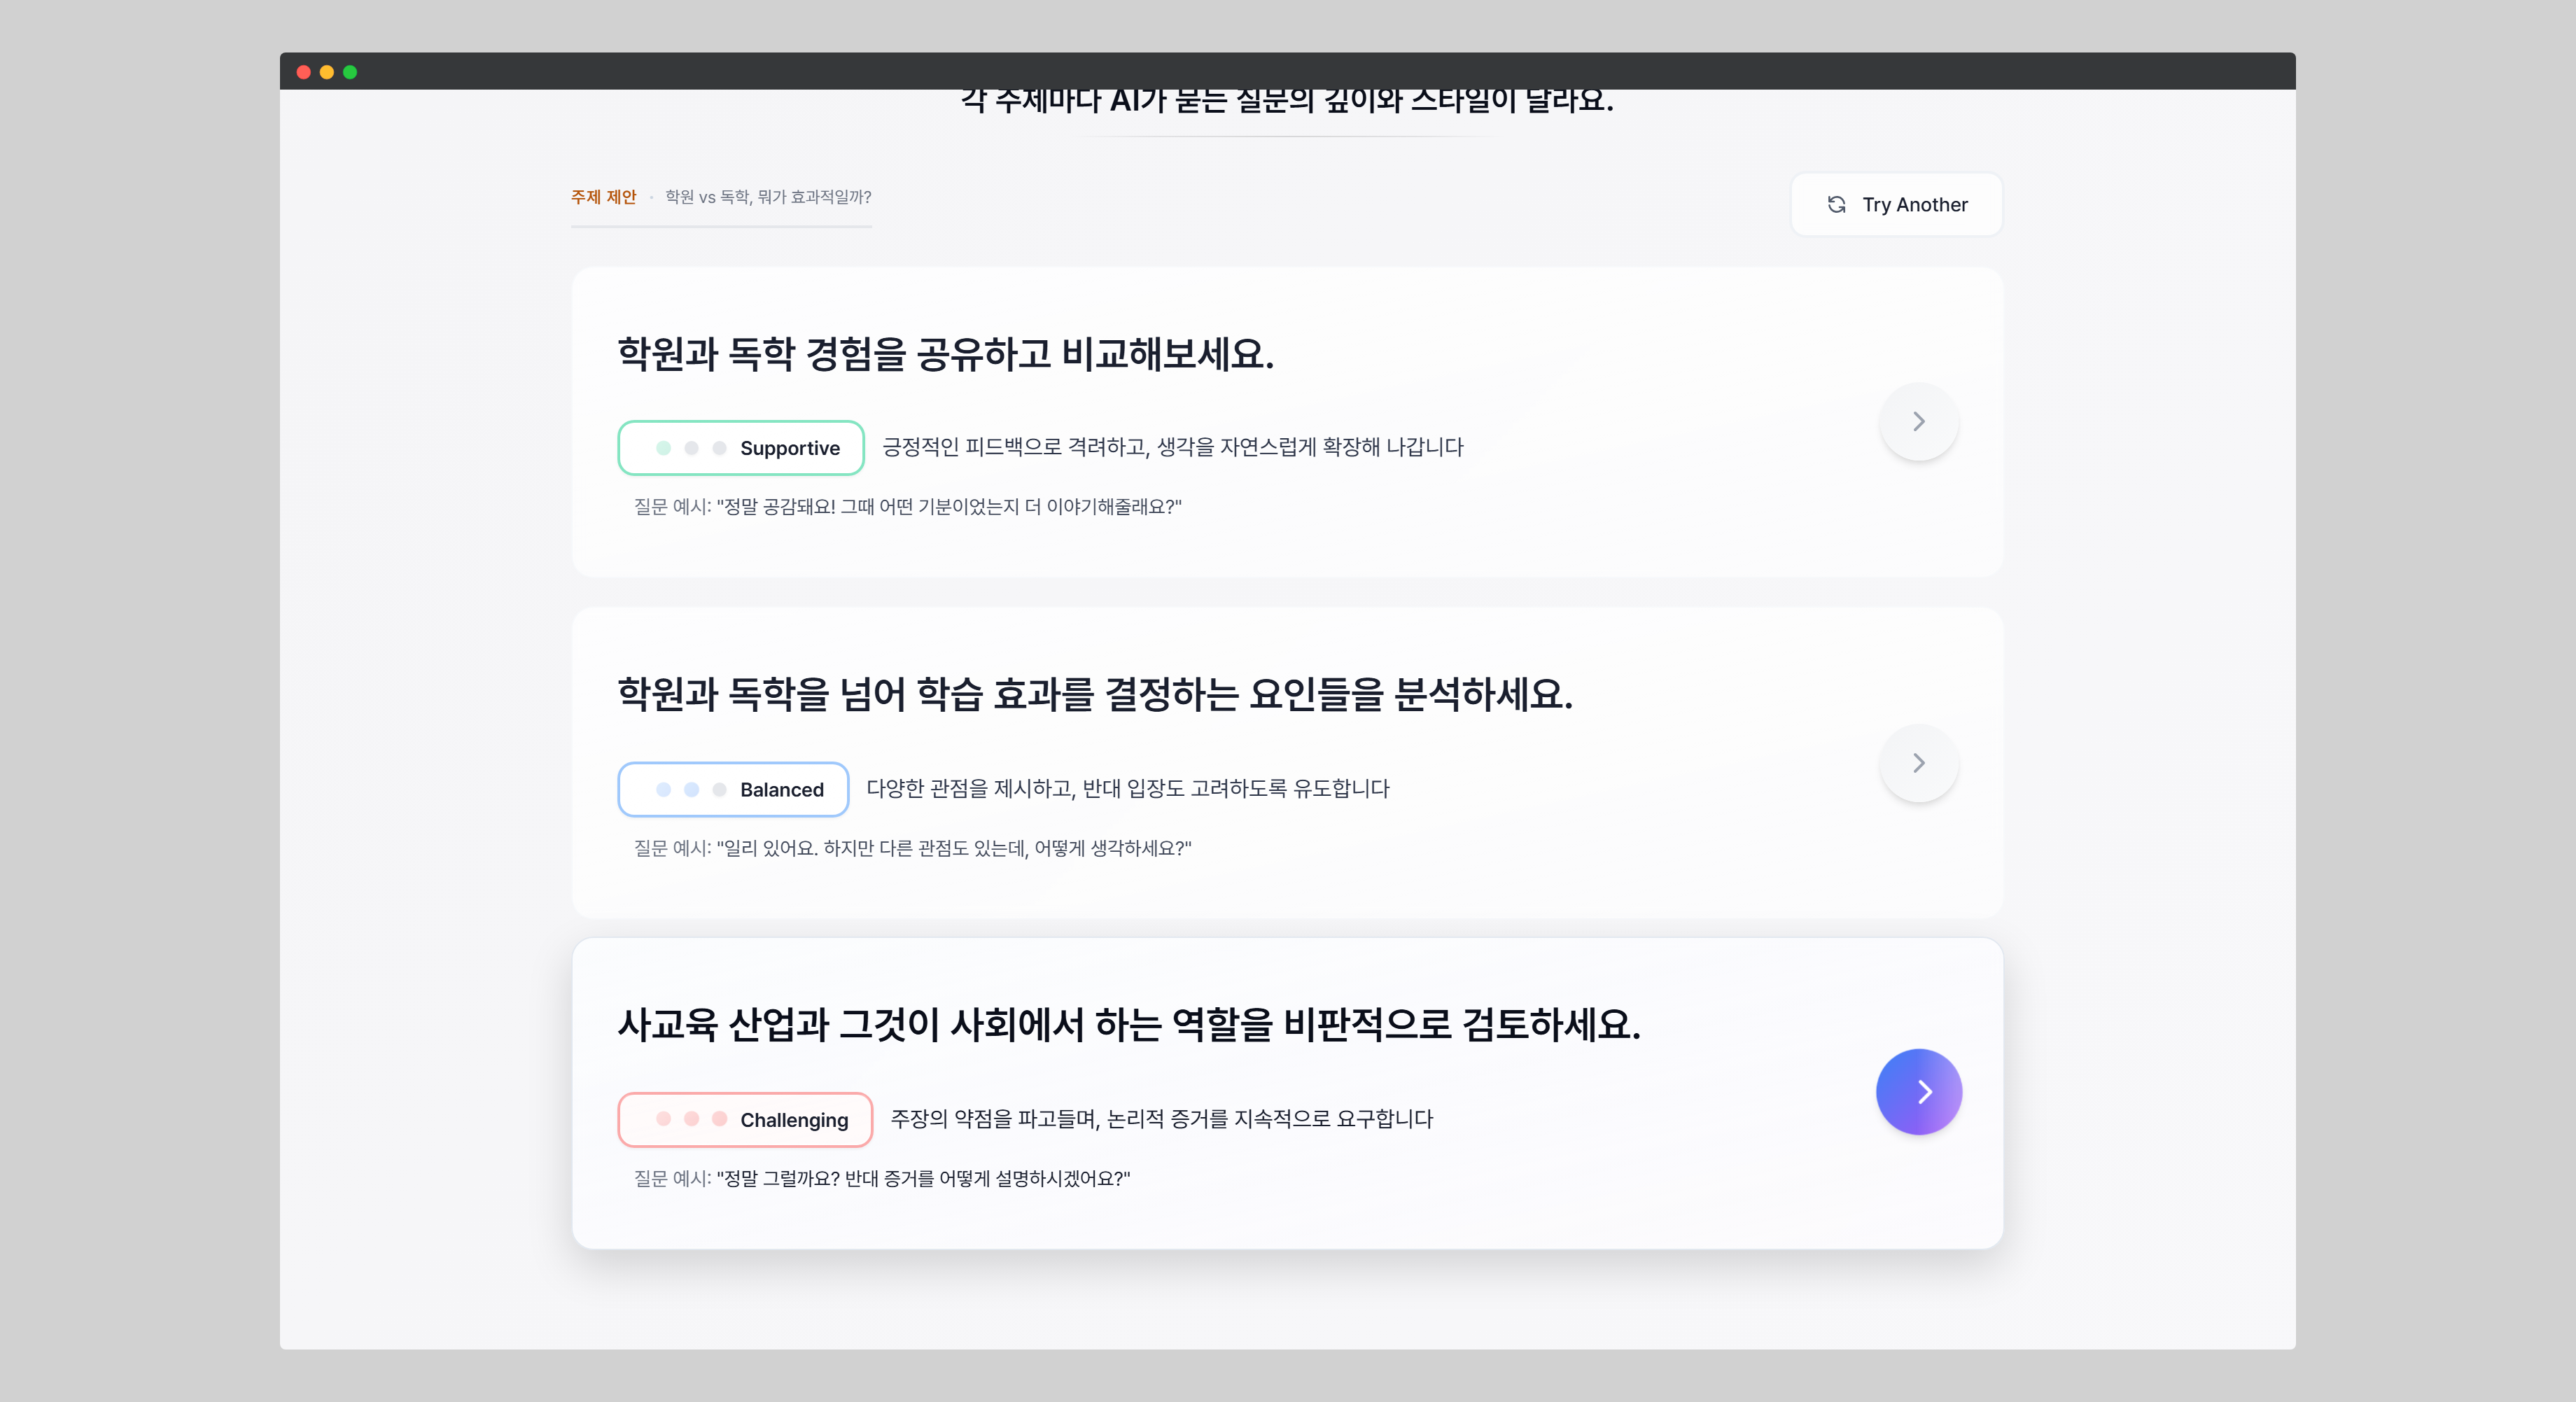Click topic text 학원 vs 독학, 뭐가 효과적일까?
This screenshot has width=2576, height=1402.
pyautogui.click(x=768, y=197)
